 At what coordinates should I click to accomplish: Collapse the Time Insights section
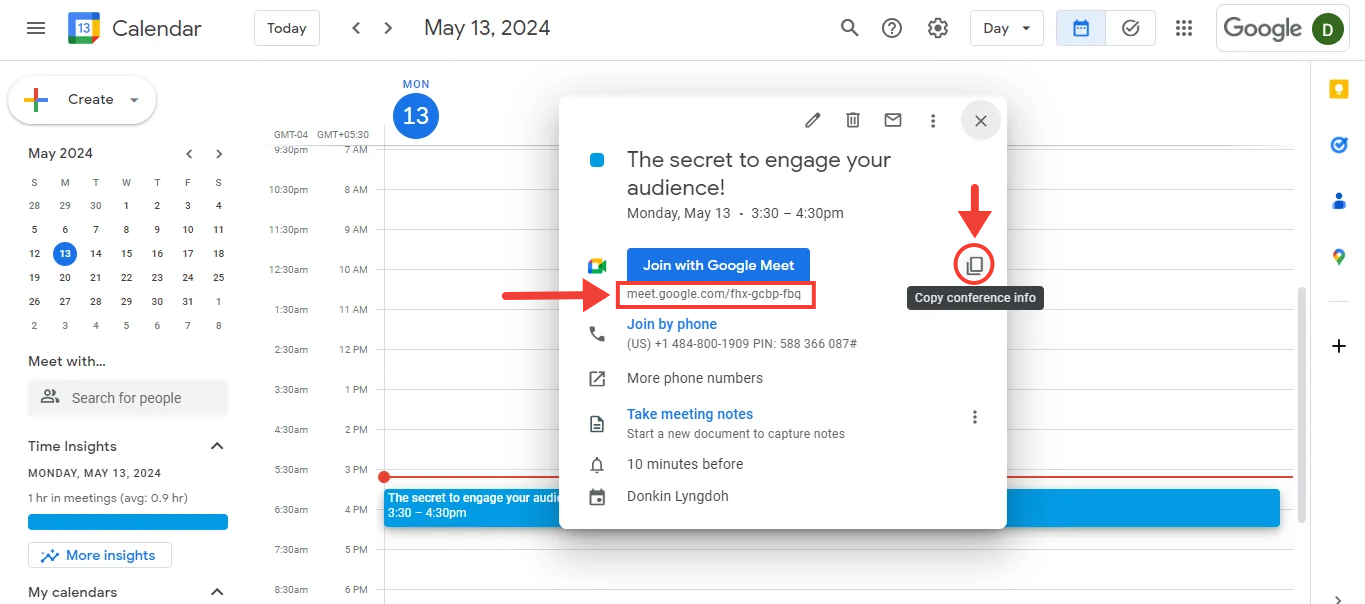point(217,446)
